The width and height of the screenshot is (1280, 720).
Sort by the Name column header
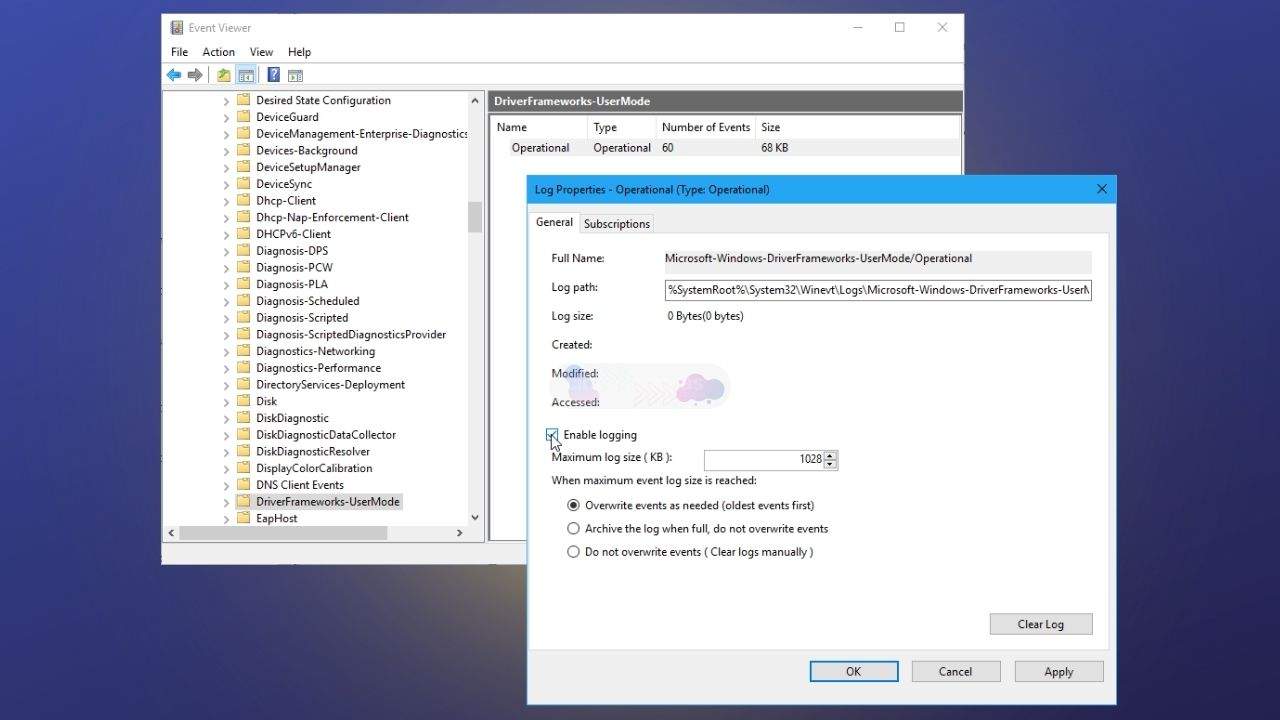coord(539,127)
